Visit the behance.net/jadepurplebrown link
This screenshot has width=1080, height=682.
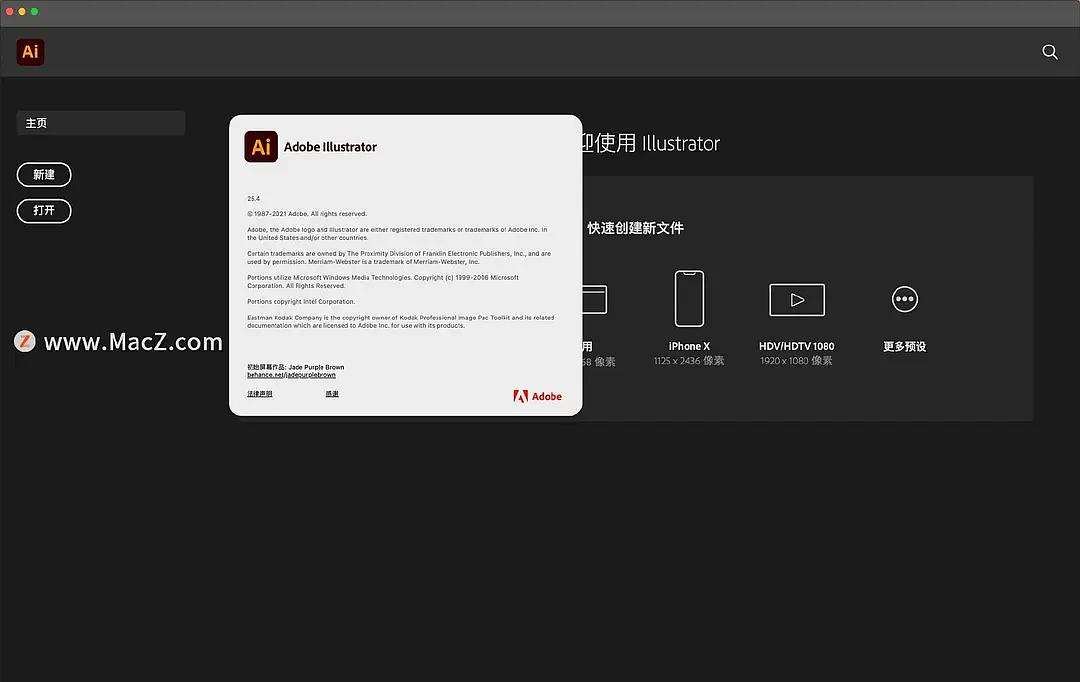point(290,373)
